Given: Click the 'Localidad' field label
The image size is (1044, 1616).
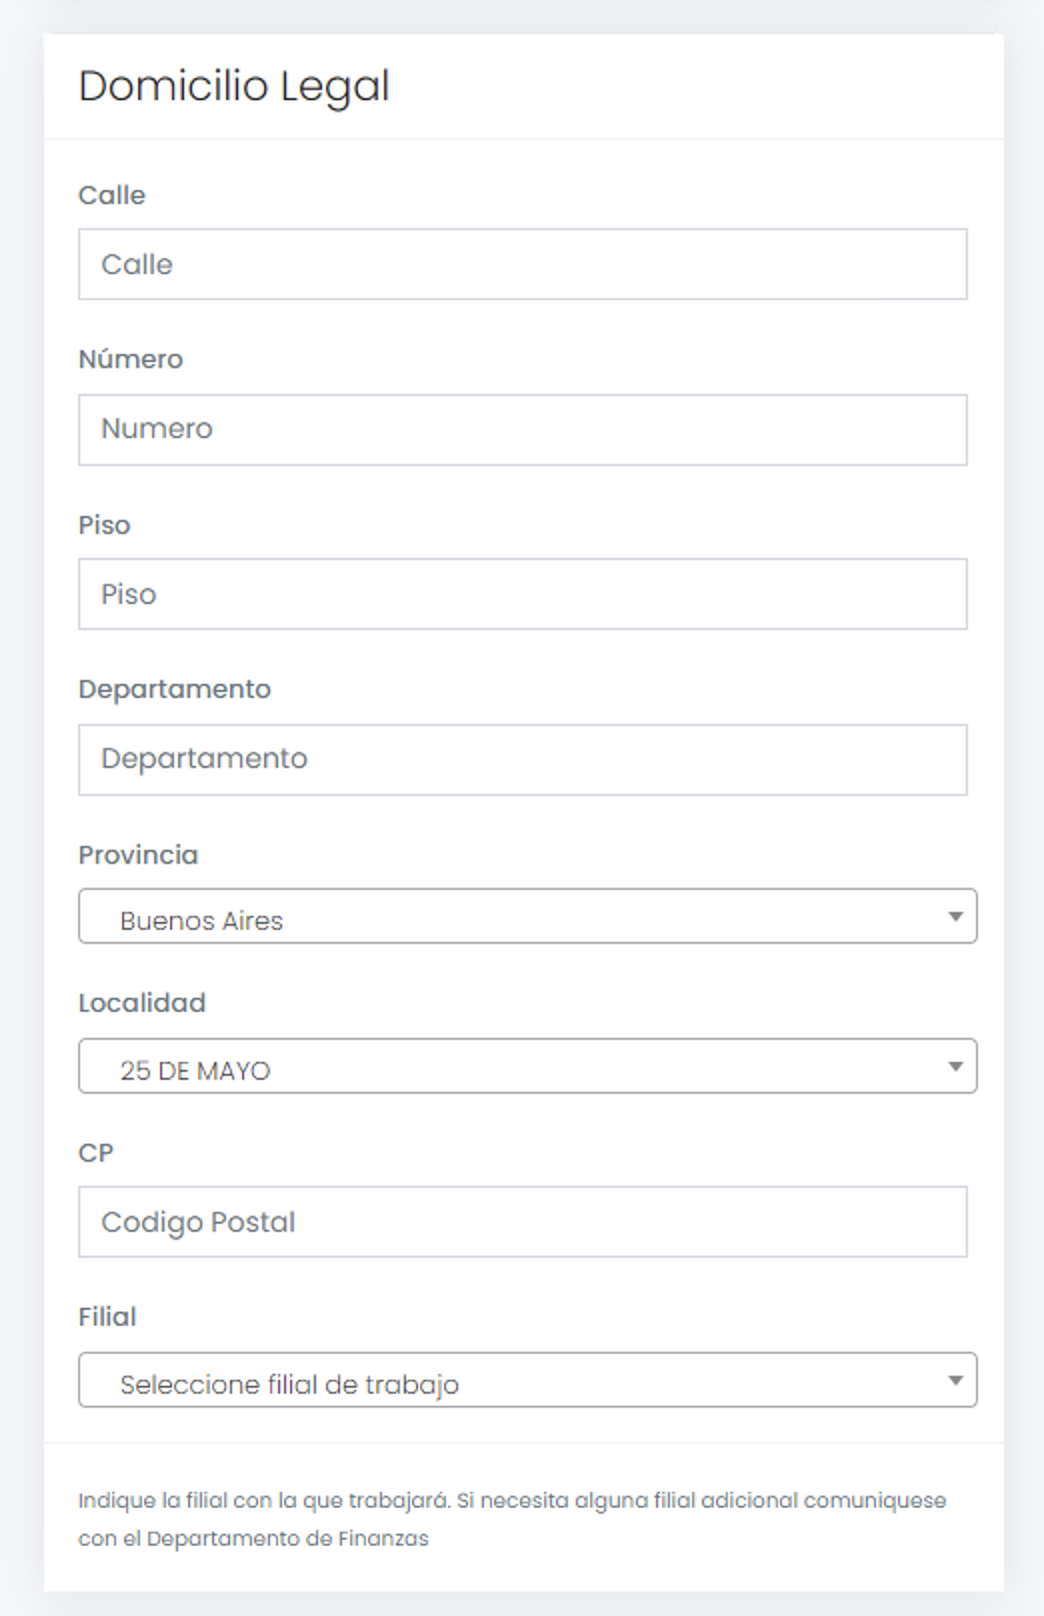Looking at the screenshot, I should (x=142, y=1003).
